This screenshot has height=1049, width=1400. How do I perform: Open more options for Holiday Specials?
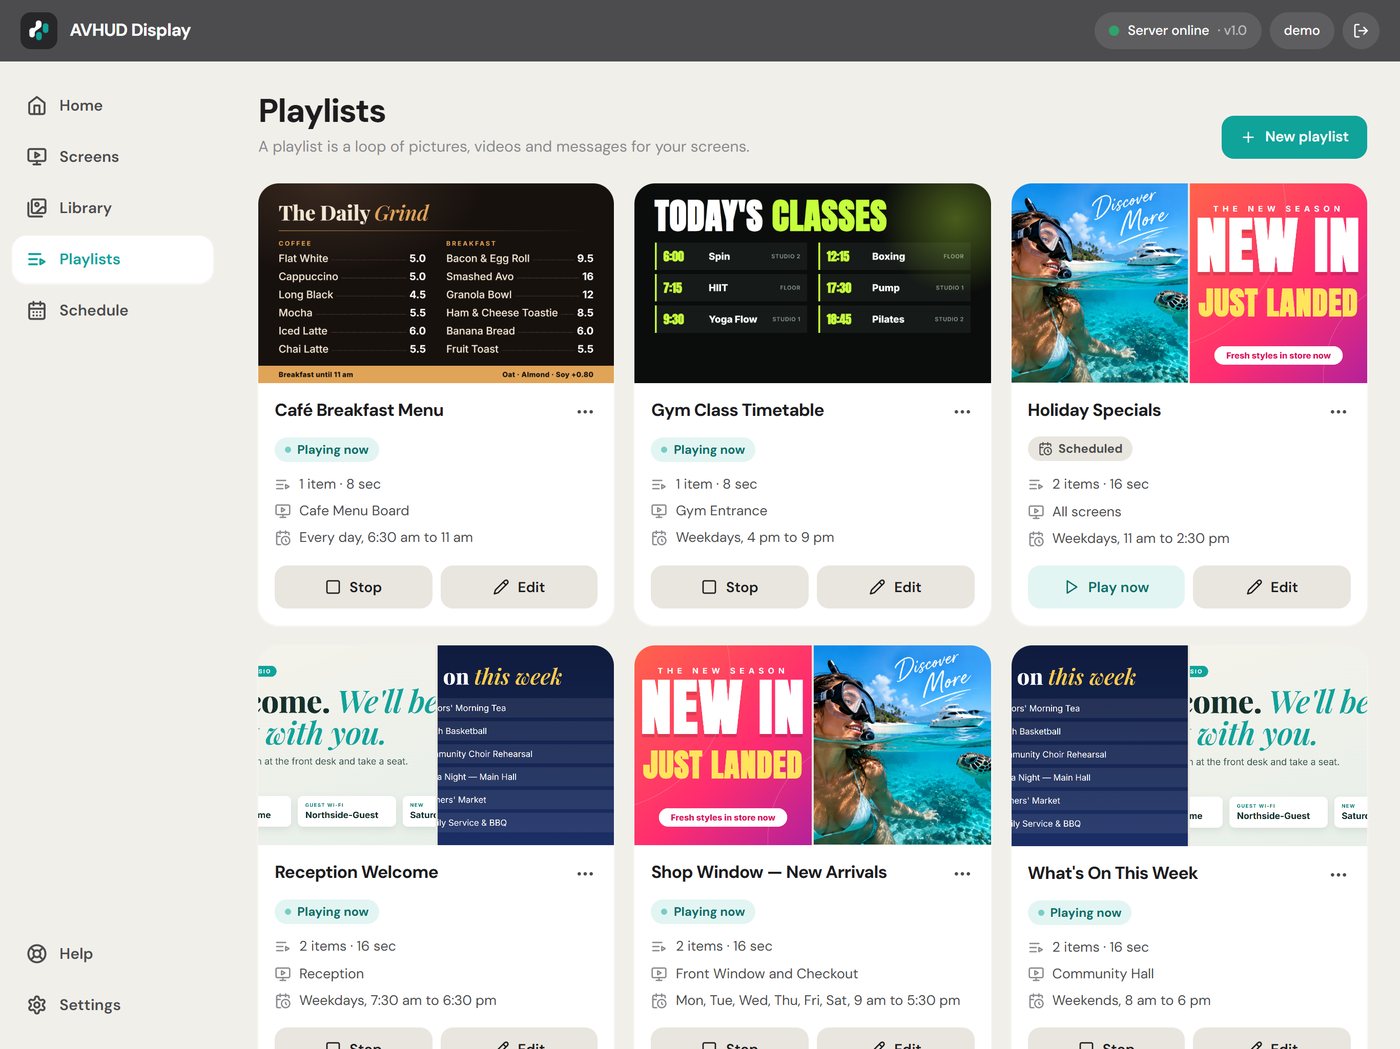[x=1338, y=411]
